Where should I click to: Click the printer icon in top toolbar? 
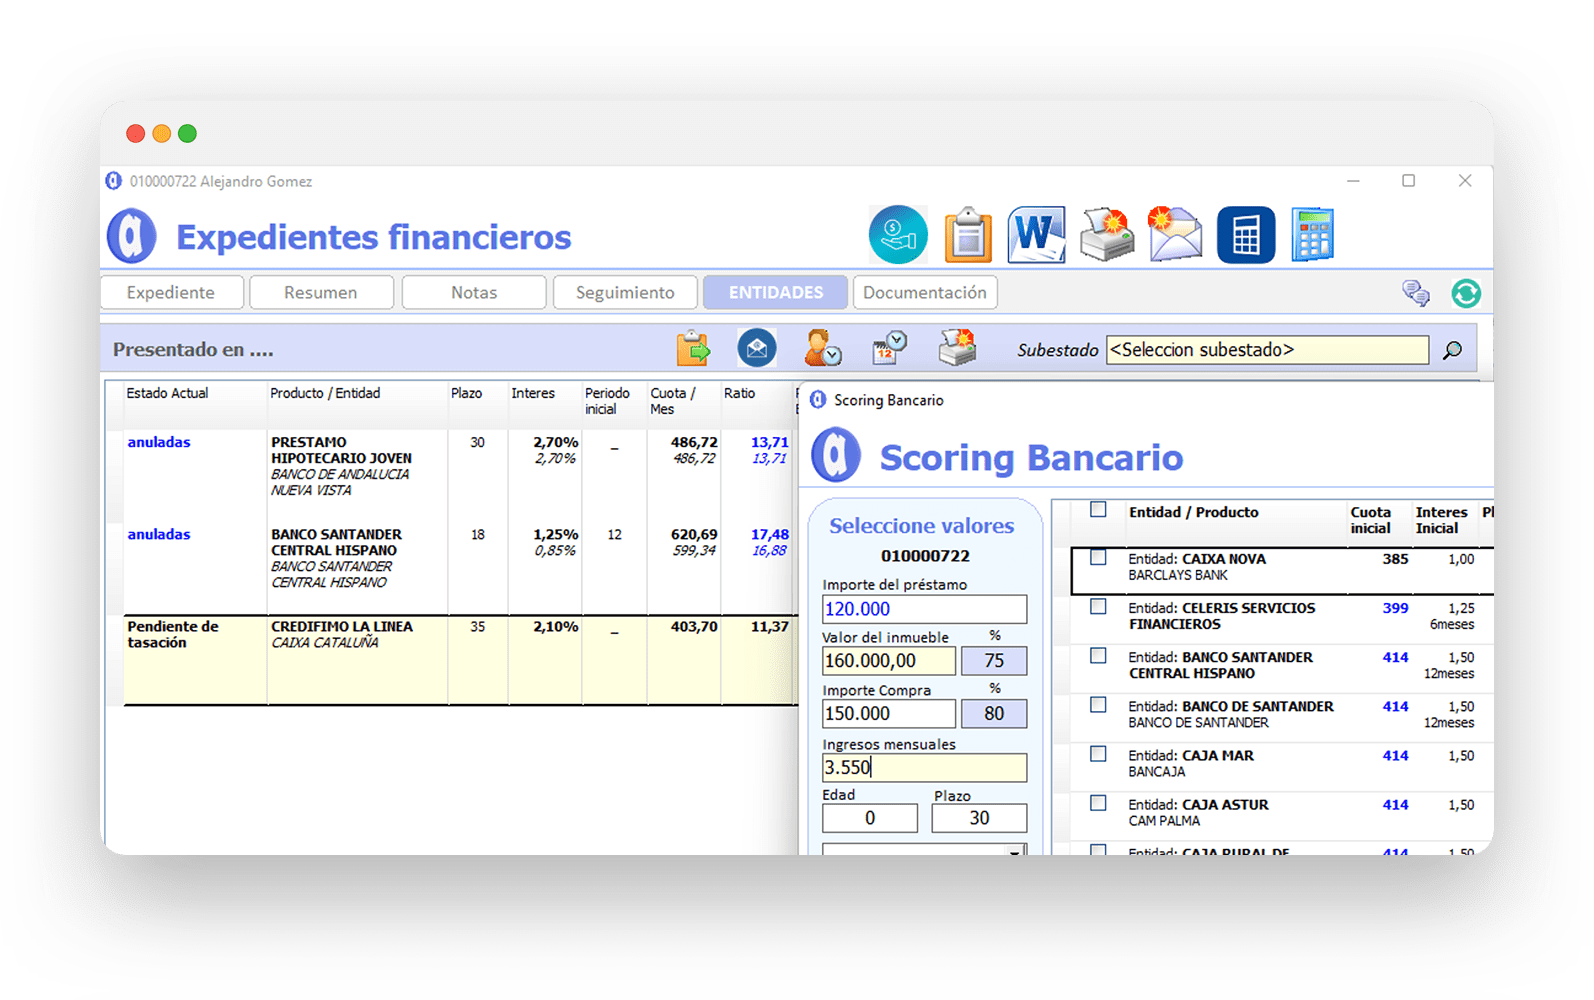pyautogui.click(x=1107, y=235)
